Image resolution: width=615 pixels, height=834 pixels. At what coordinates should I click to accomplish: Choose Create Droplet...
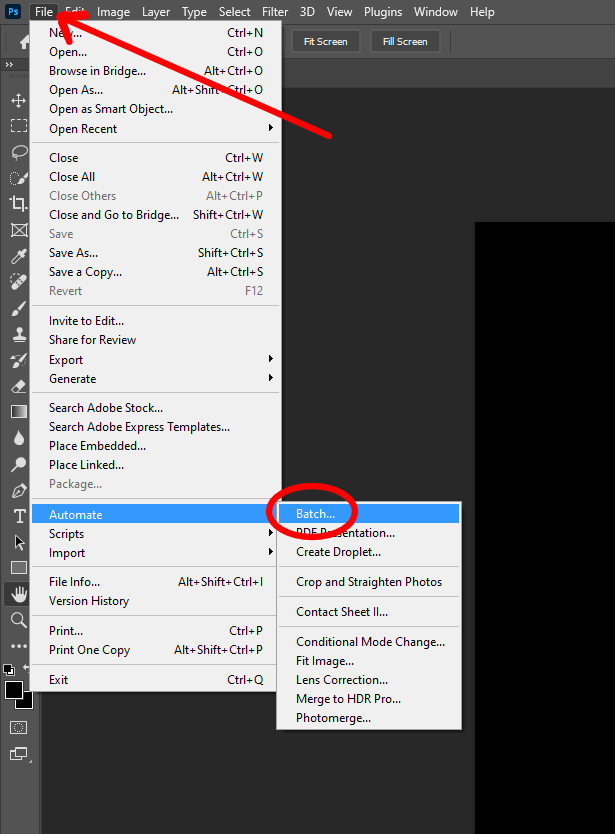coord(369,552)
